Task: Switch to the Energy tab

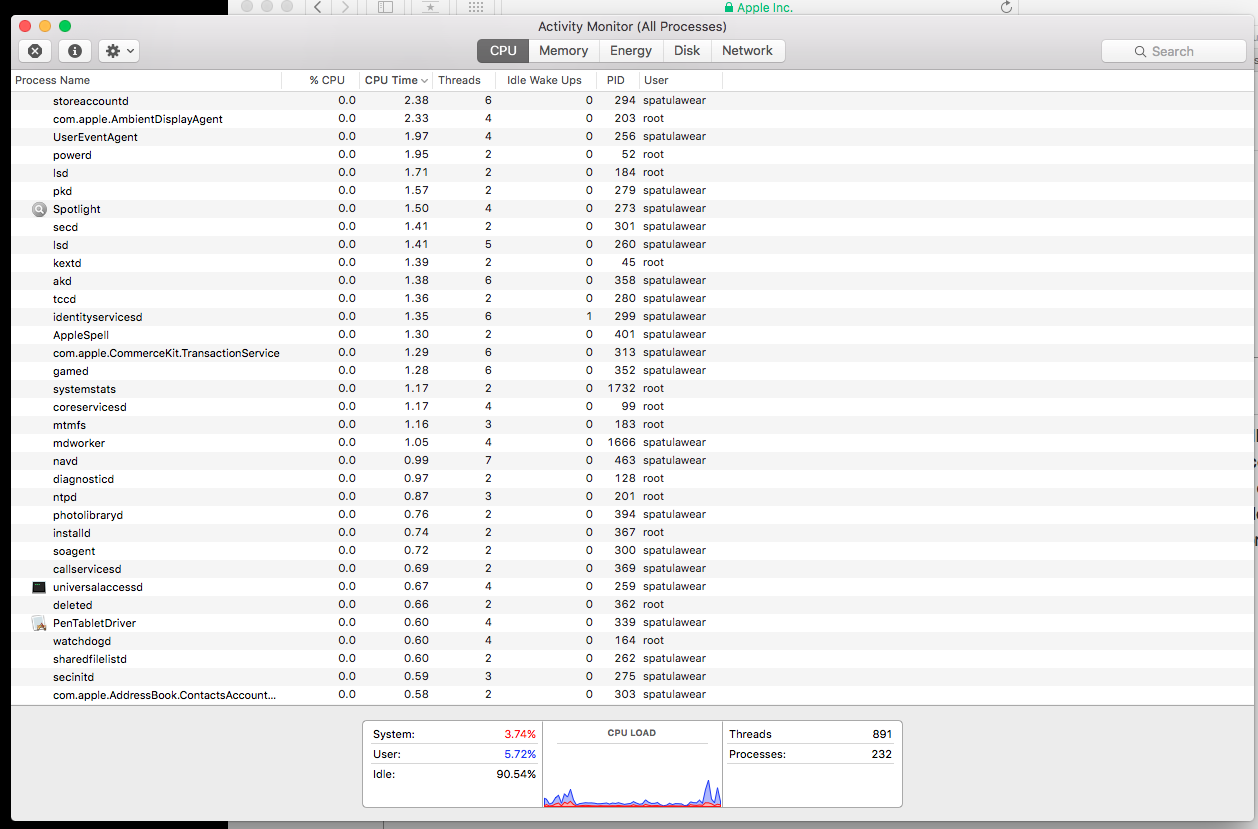Action: pos(631,51)
